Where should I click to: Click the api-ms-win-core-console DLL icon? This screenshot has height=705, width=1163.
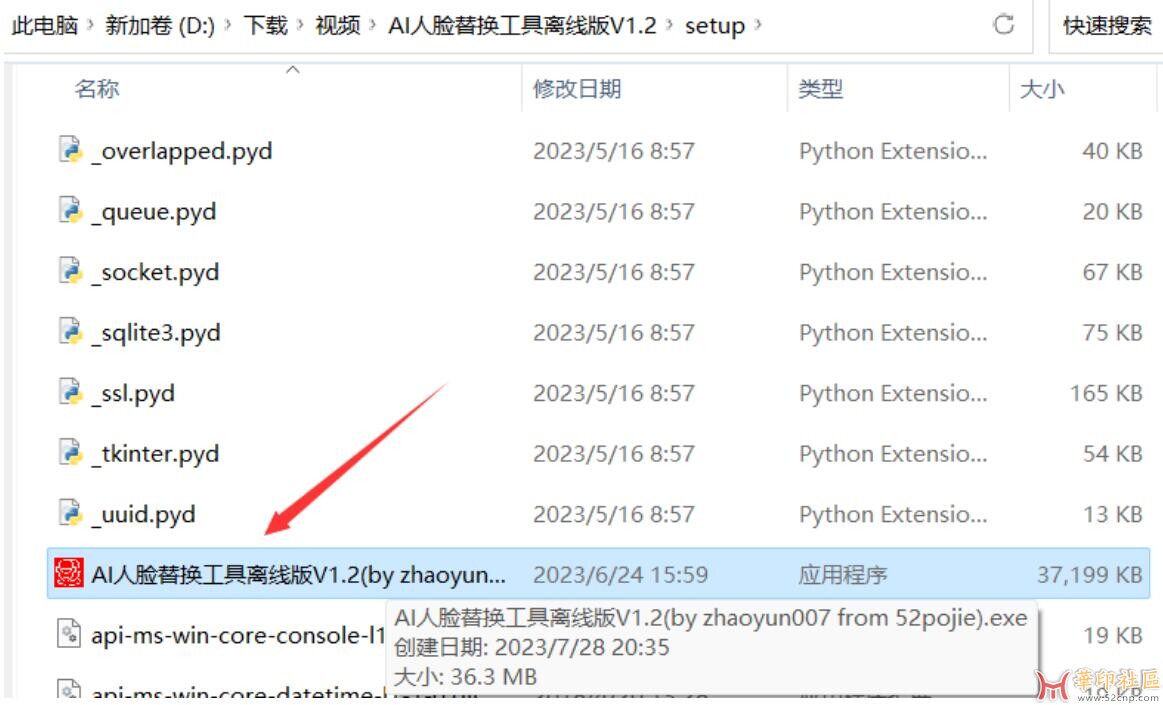(69, 635)
